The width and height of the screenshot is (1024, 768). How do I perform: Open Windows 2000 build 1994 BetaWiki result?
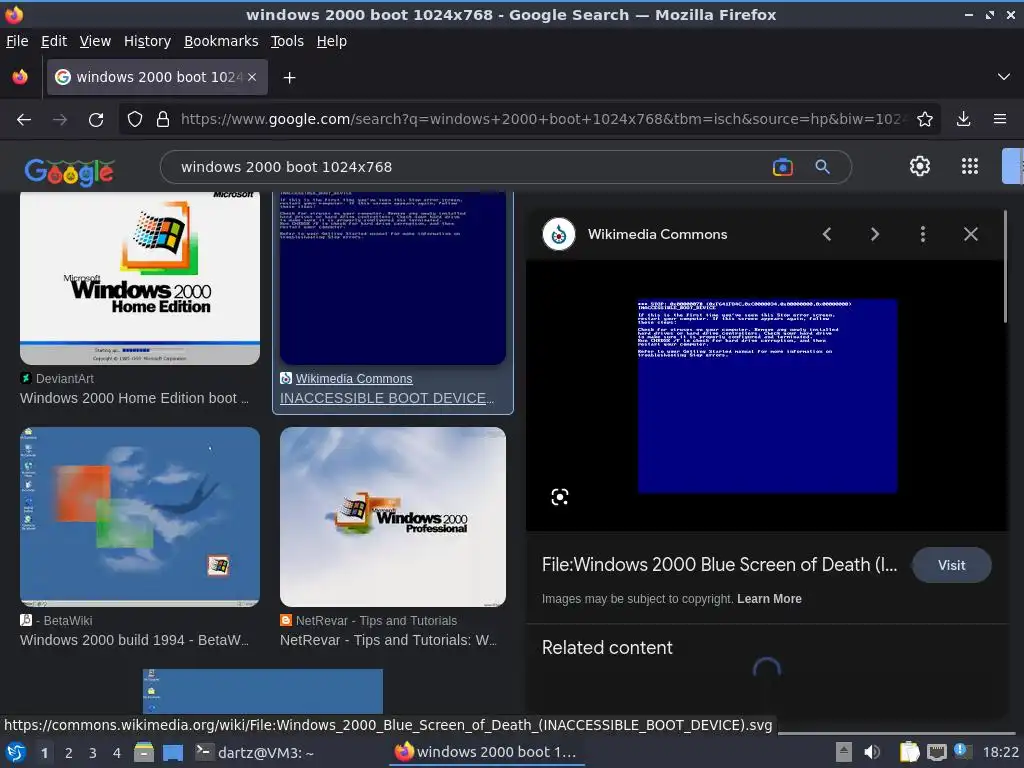[134, 640]
